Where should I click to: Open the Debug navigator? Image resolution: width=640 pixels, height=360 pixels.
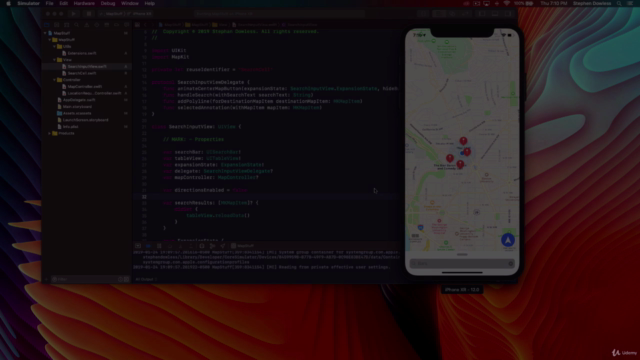click(107, 25)
